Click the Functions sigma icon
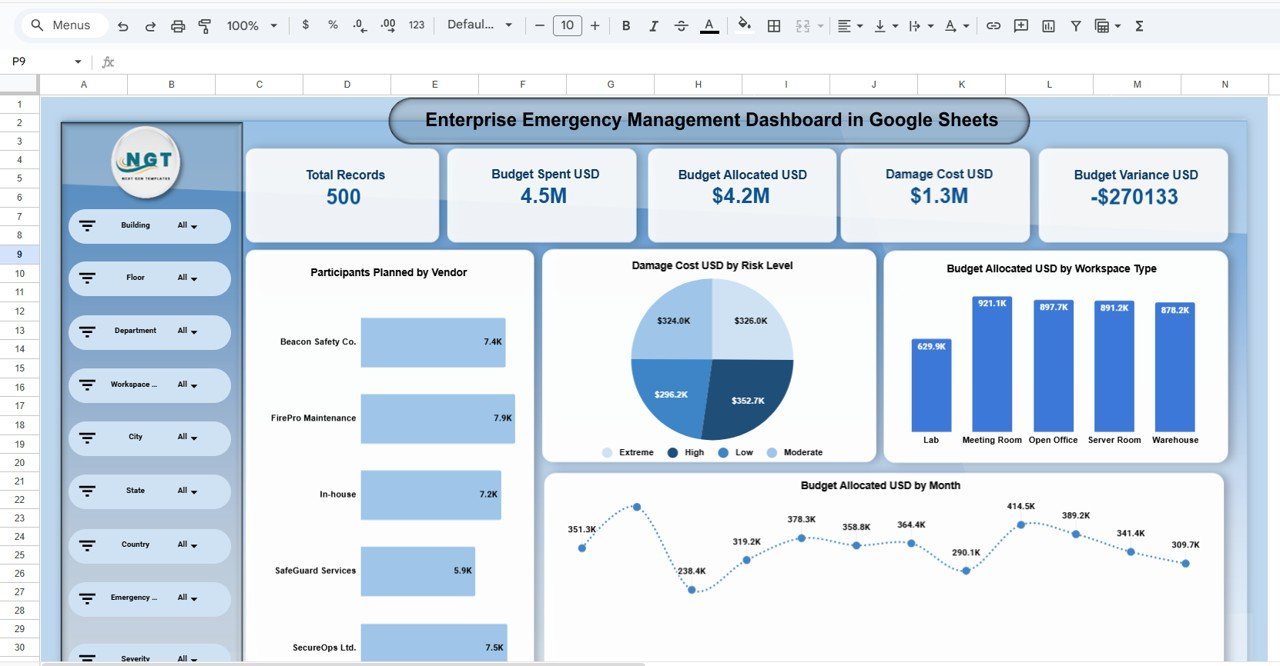The image size is (1280, 666). 1138,25
